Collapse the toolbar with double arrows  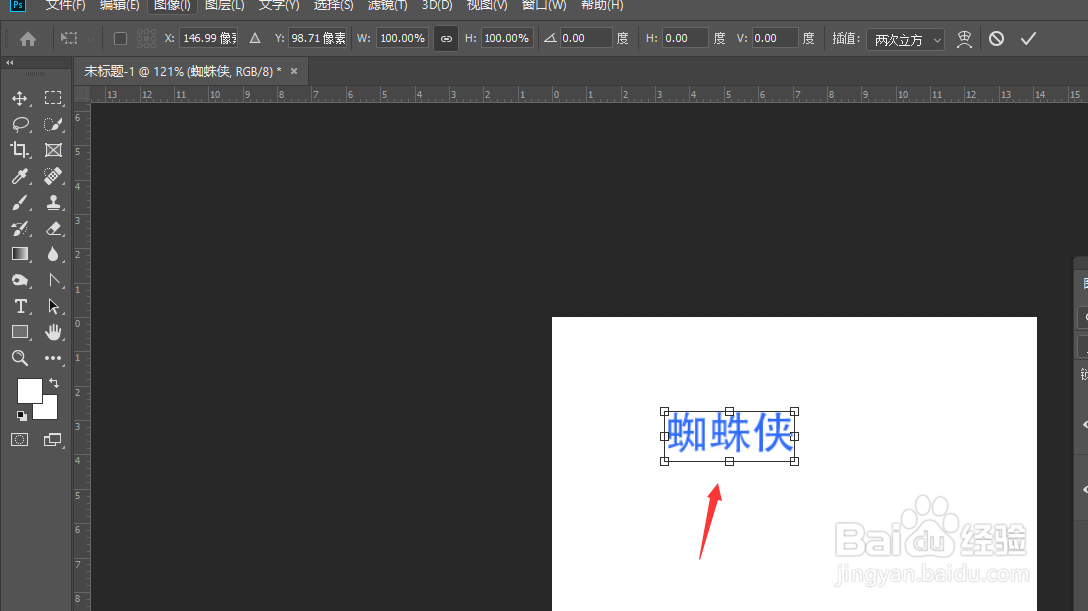pos(10,62)
